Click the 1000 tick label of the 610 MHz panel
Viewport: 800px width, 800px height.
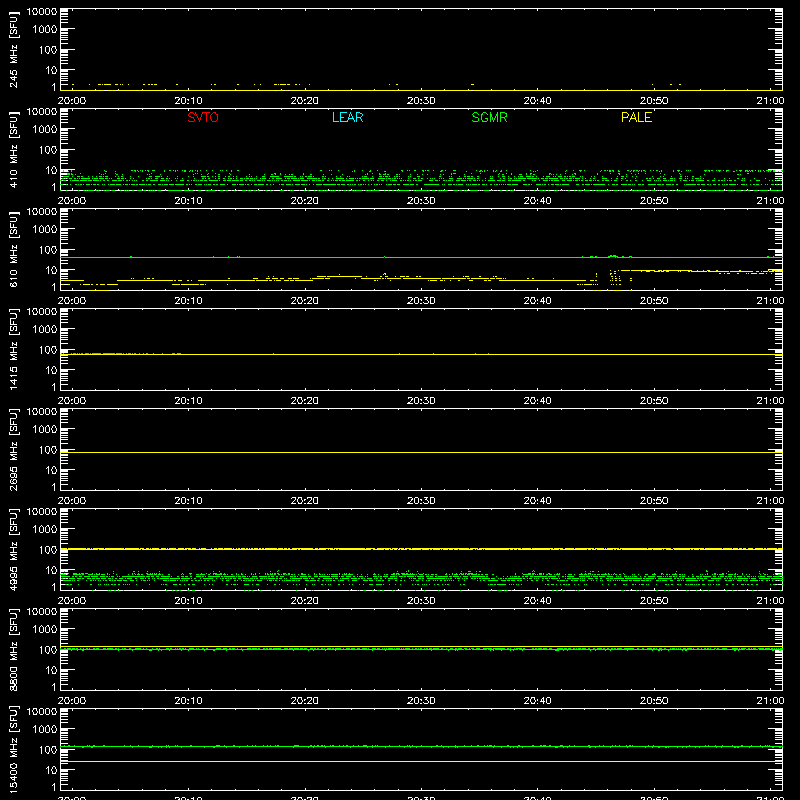coord(45,230)
